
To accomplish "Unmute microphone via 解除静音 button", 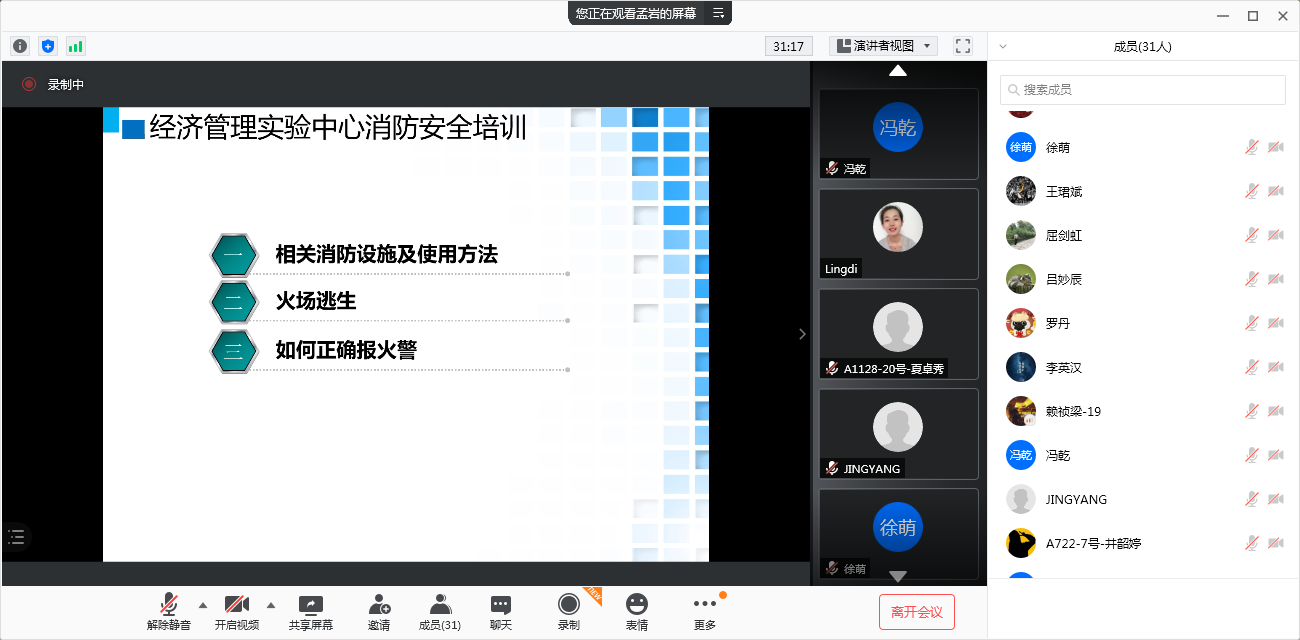I will pos(169,611).
